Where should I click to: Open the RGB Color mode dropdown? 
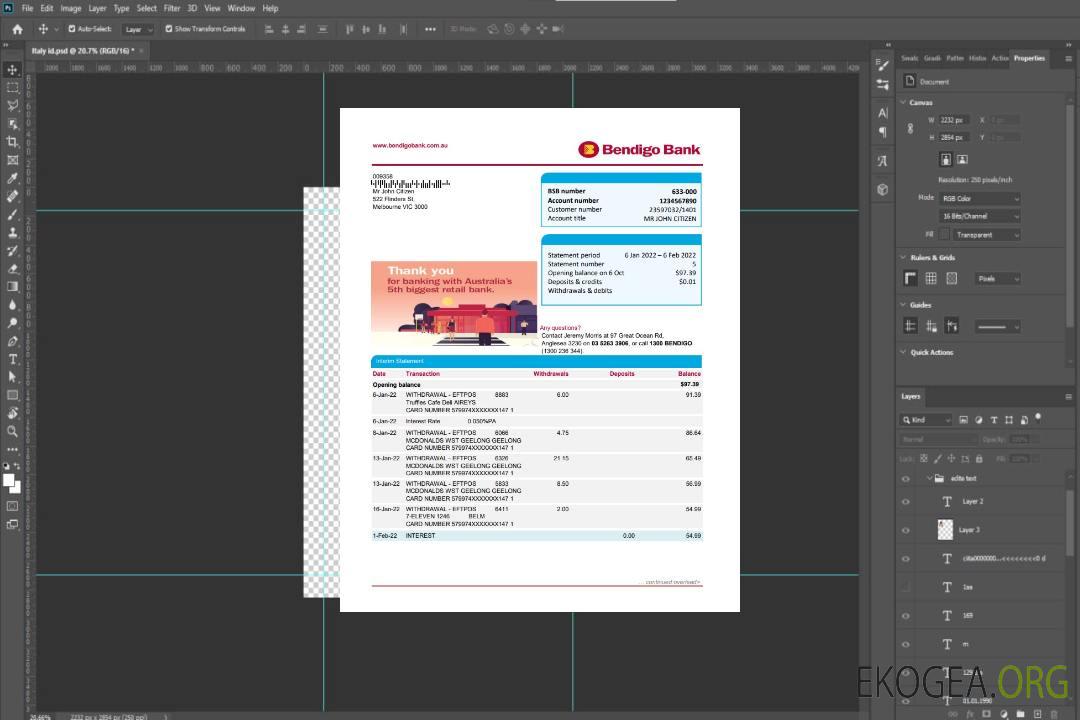(979, 198)
